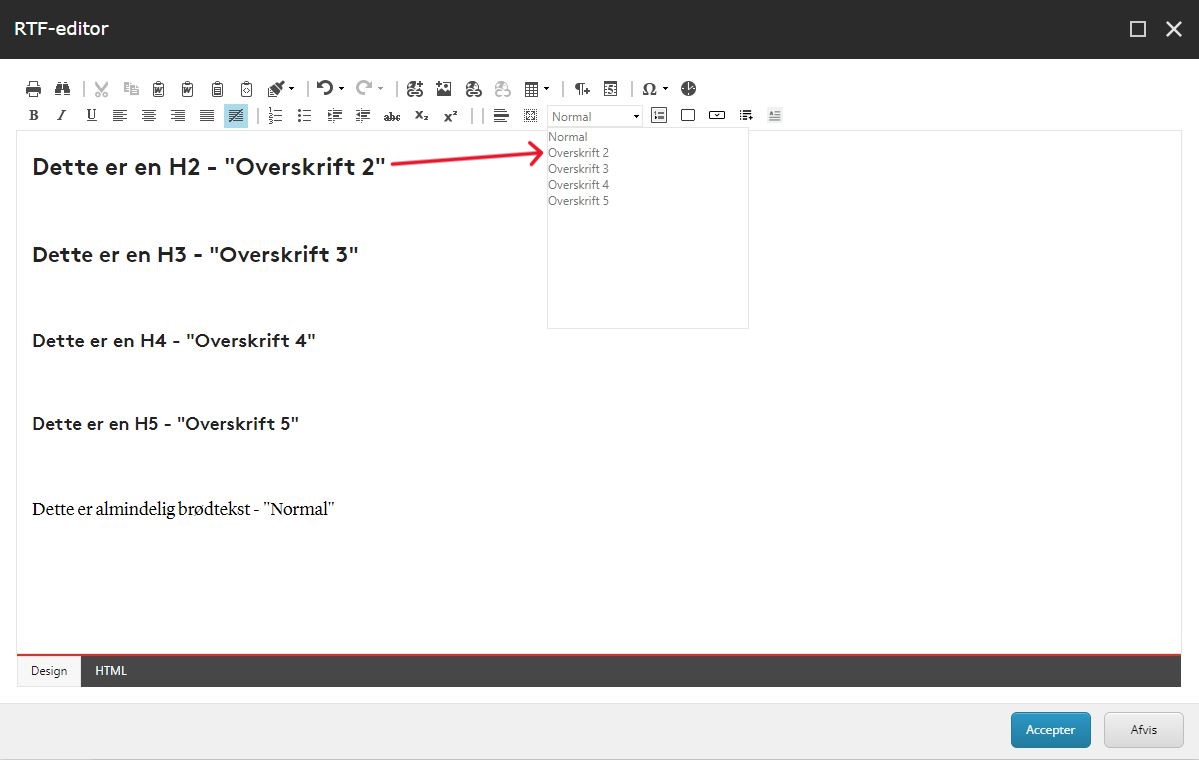Click the Insert Date/Time clock icon
The width and height of the screenshot is (1199, 760).
pyautogui.click(x=688, y=88)
